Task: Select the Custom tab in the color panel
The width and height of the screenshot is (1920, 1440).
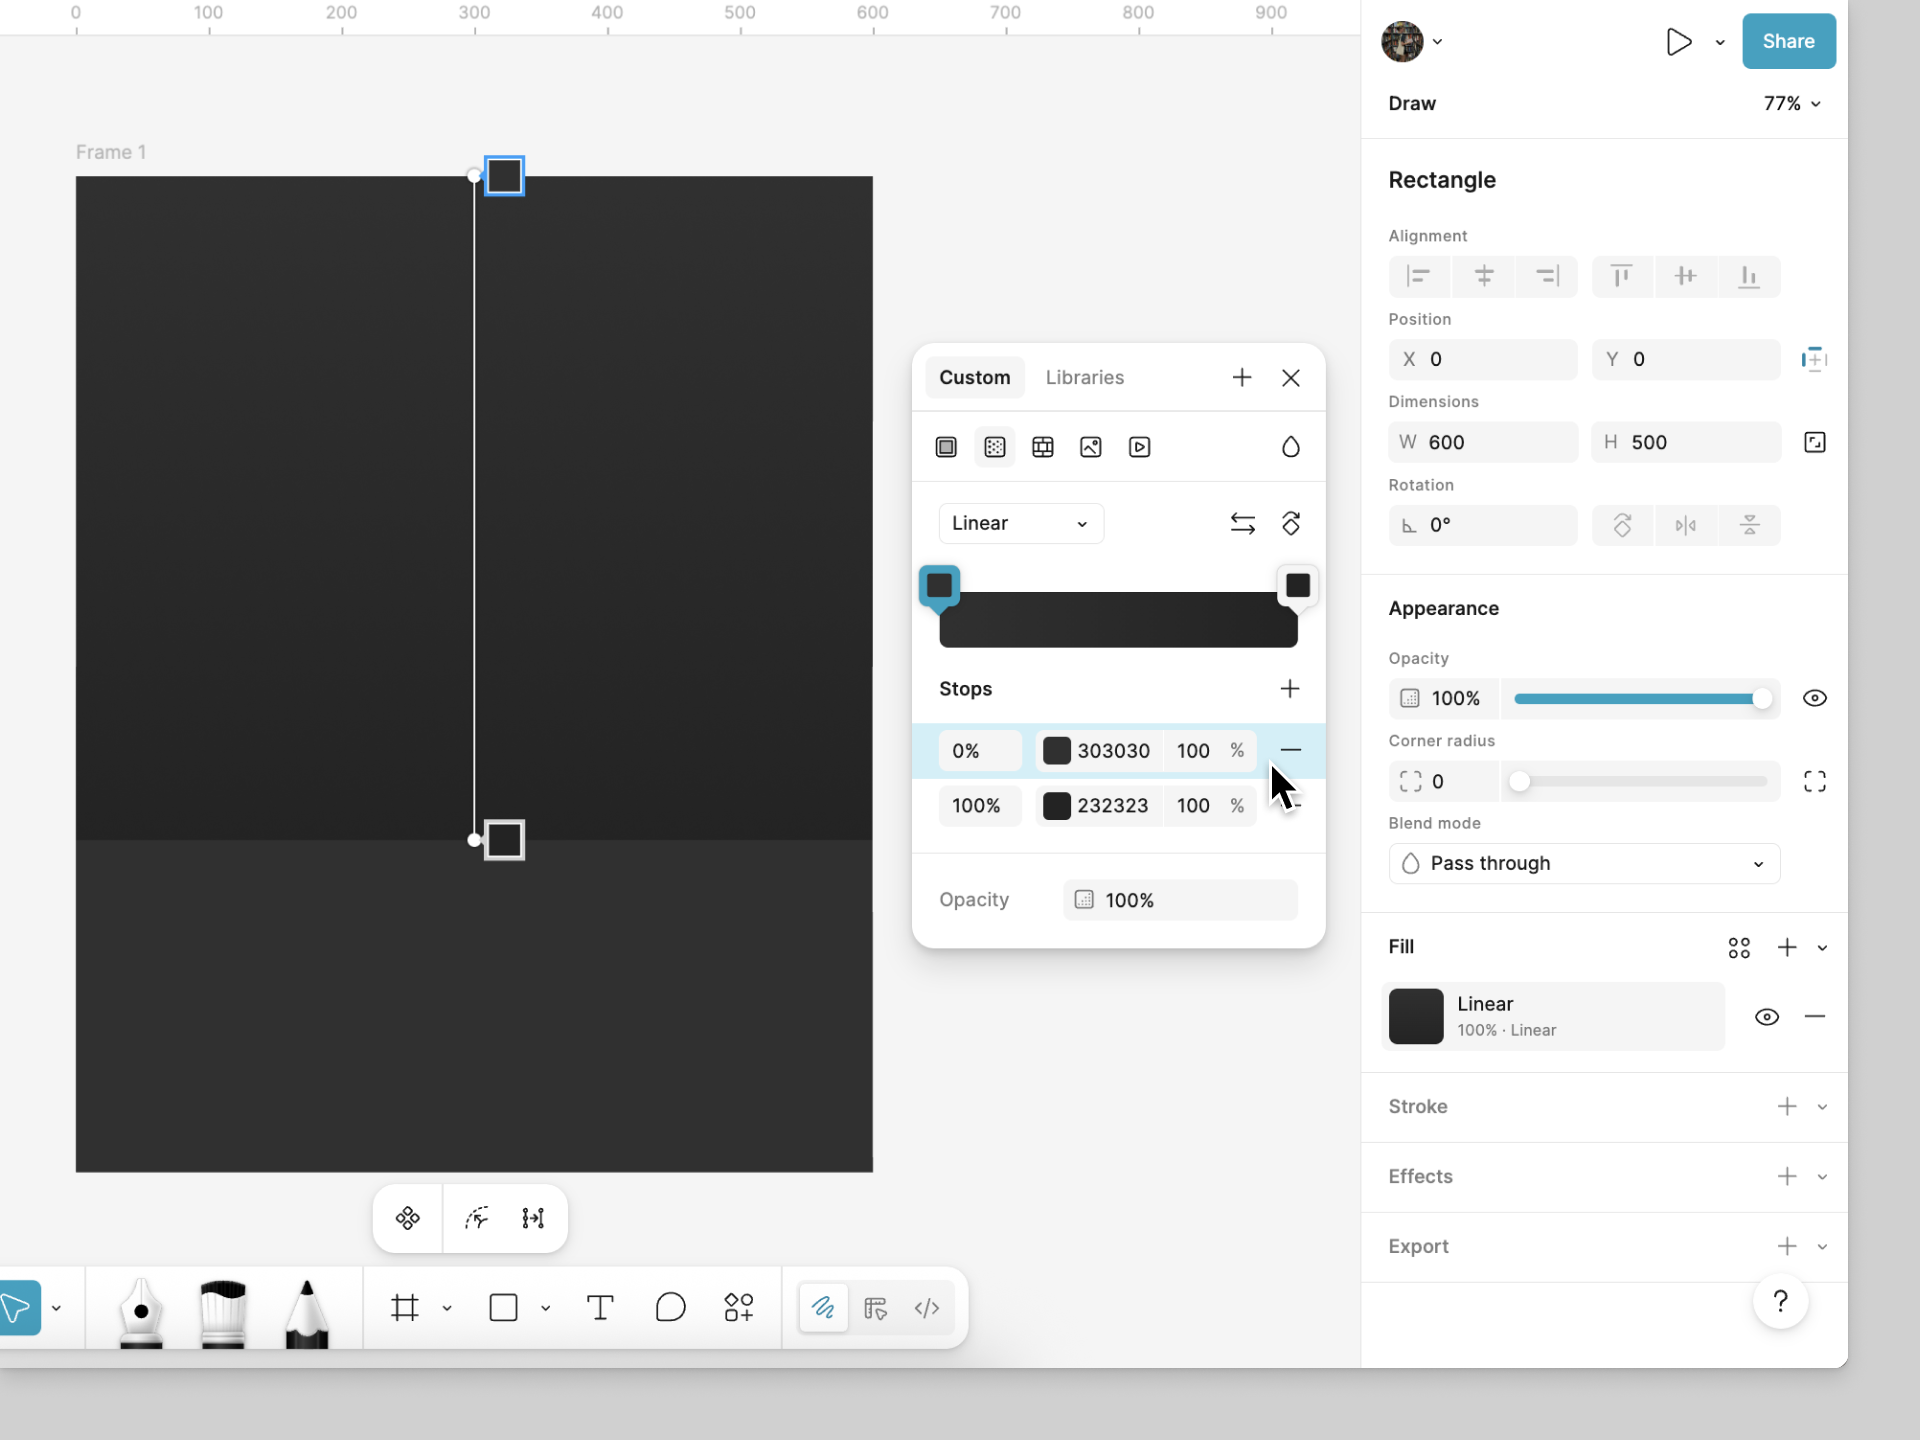Action: point(975,377)
